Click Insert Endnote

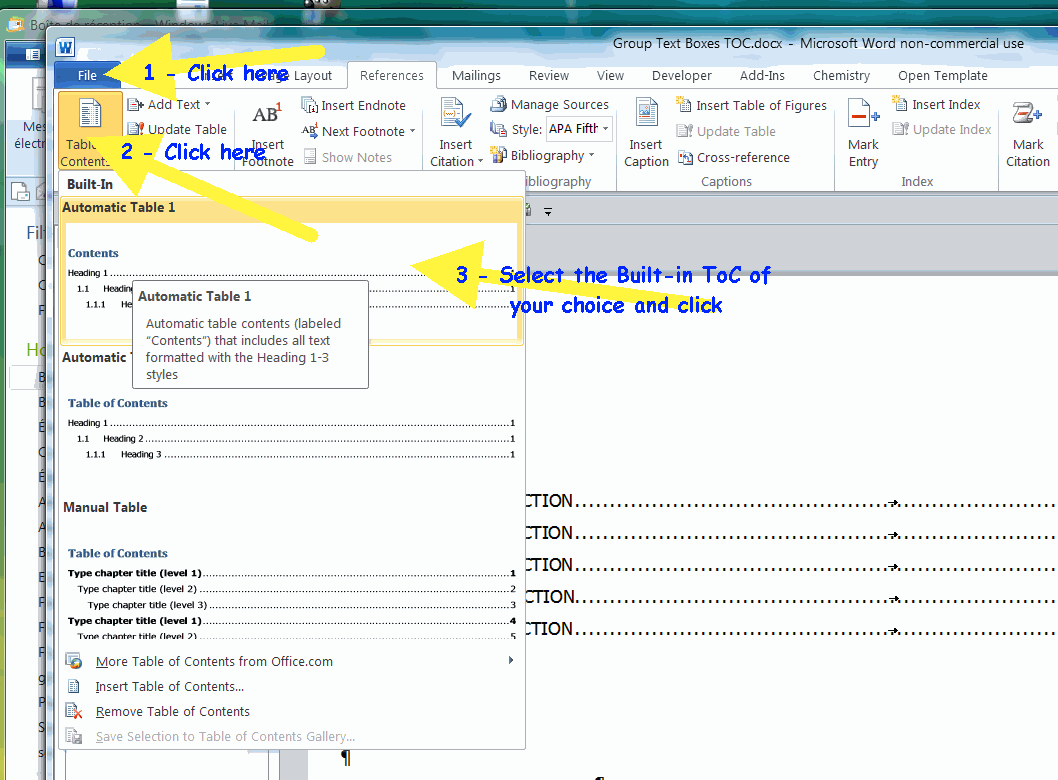tap(354, 105)
